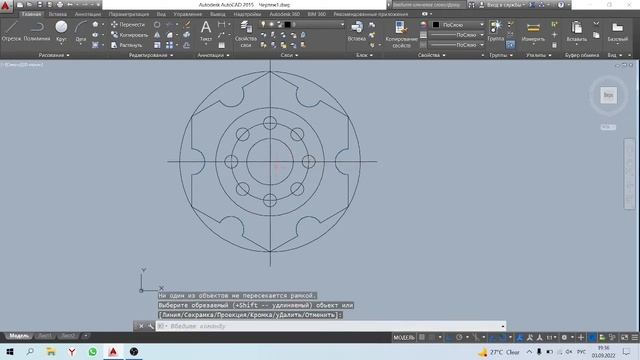Image resolution: width=640 pixels, height=360 pixels.
Task: Open File Explorer from the taskbar
Action: 51,351
